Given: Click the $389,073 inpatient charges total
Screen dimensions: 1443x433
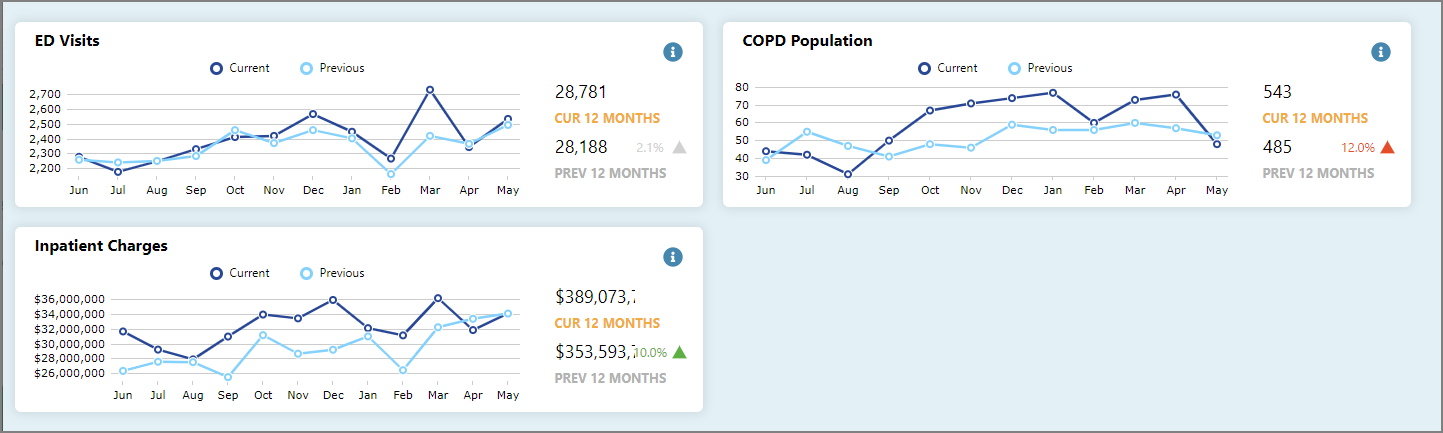Looking at the screenshot, I should (596, 297).
